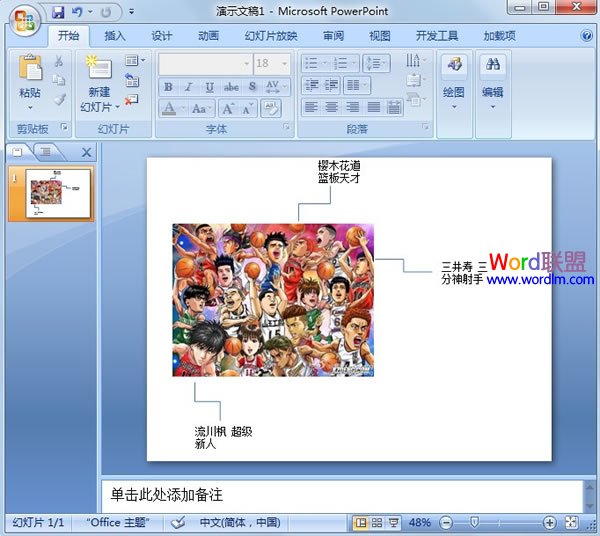Decrease font size with small A icon
Viewport: 600px width, 536px height.
pyautogui.click(x=247, y=109)
